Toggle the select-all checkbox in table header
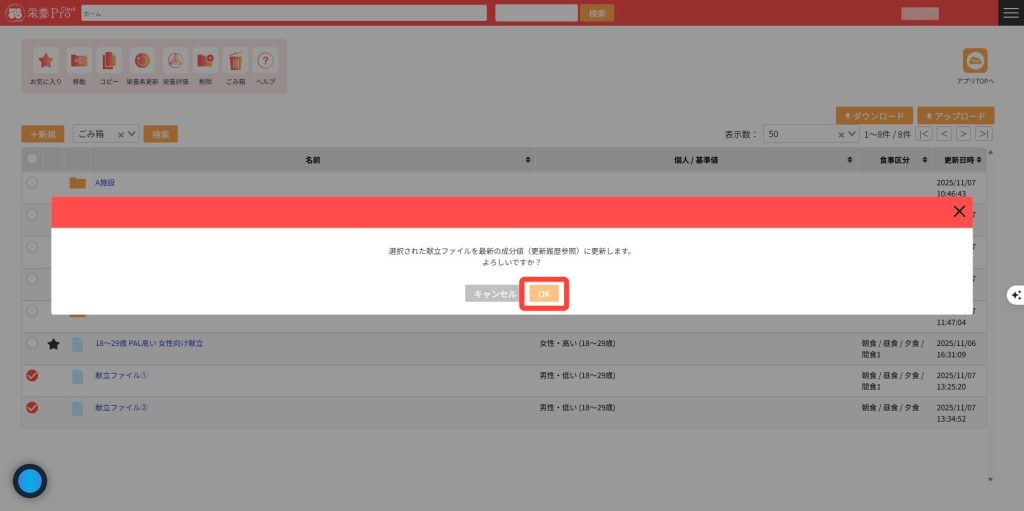 (32, 159)
